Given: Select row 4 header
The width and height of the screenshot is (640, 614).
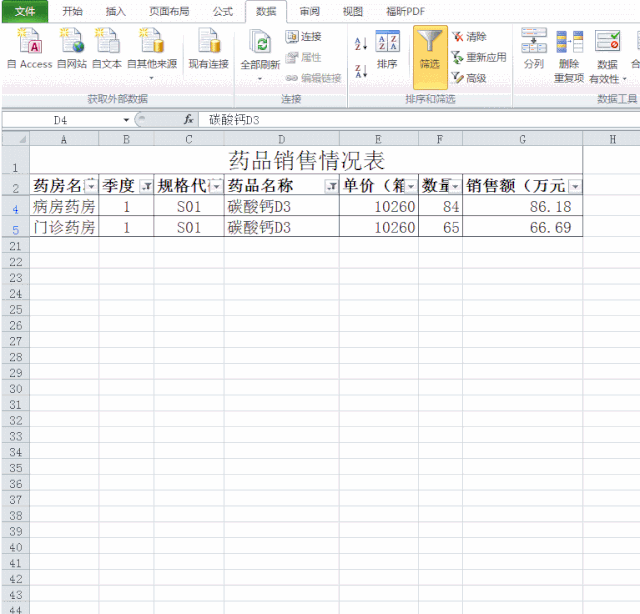Looking at the screenshot, I should 16,208.
